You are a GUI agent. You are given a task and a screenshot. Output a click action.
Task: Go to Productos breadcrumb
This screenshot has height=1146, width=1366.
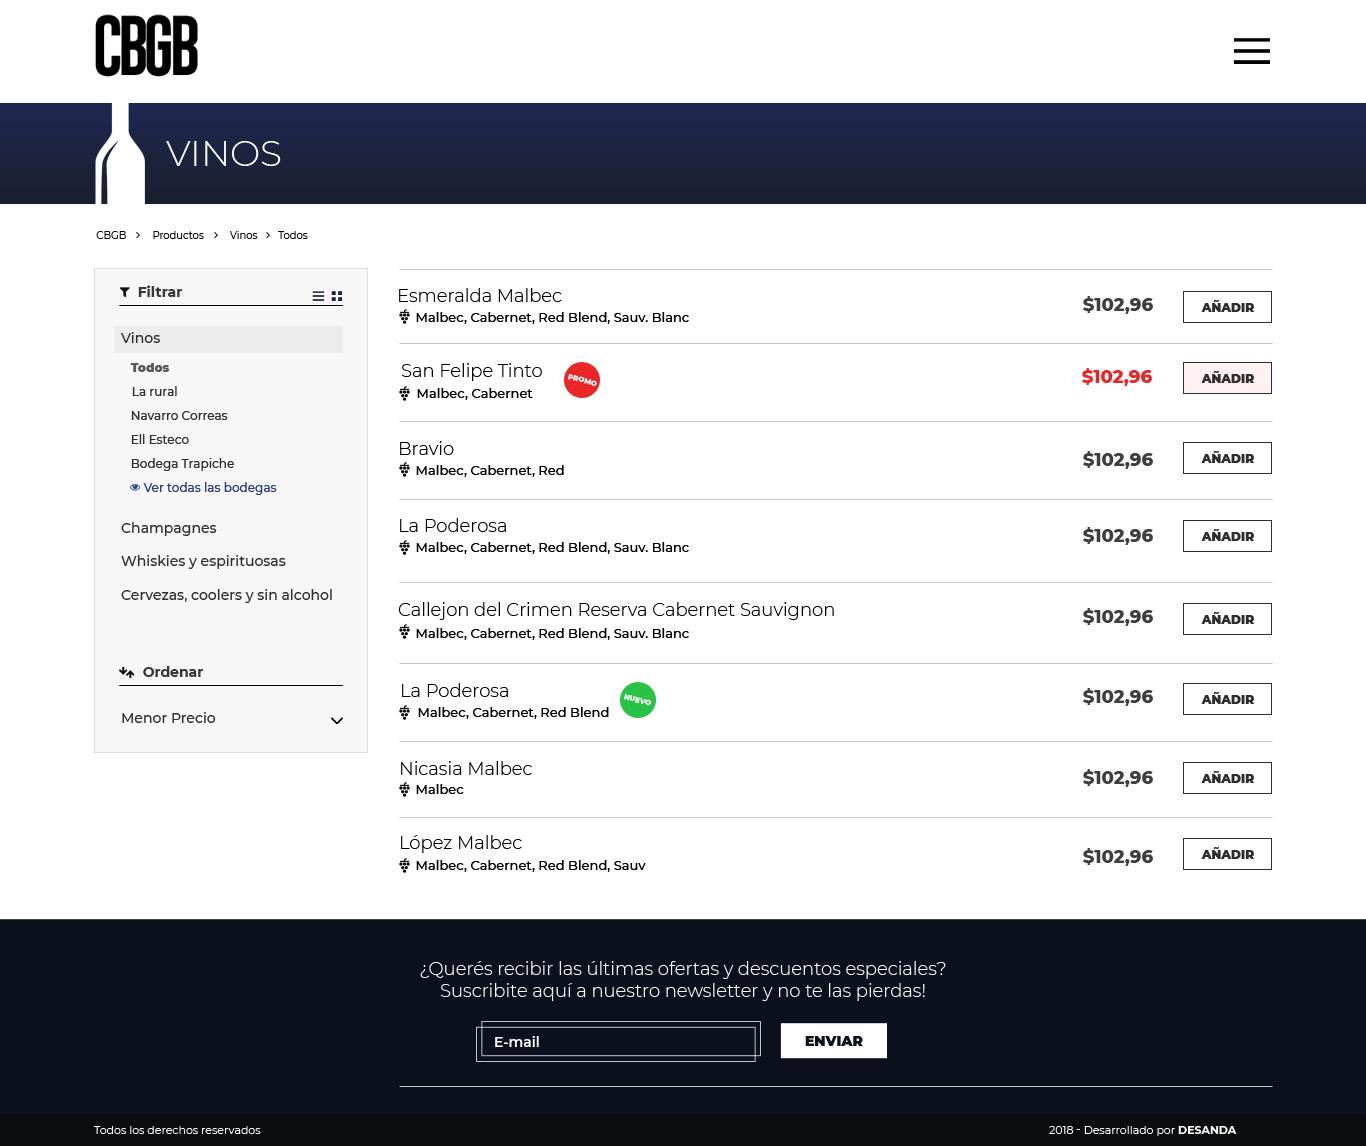tap(178, 236)
